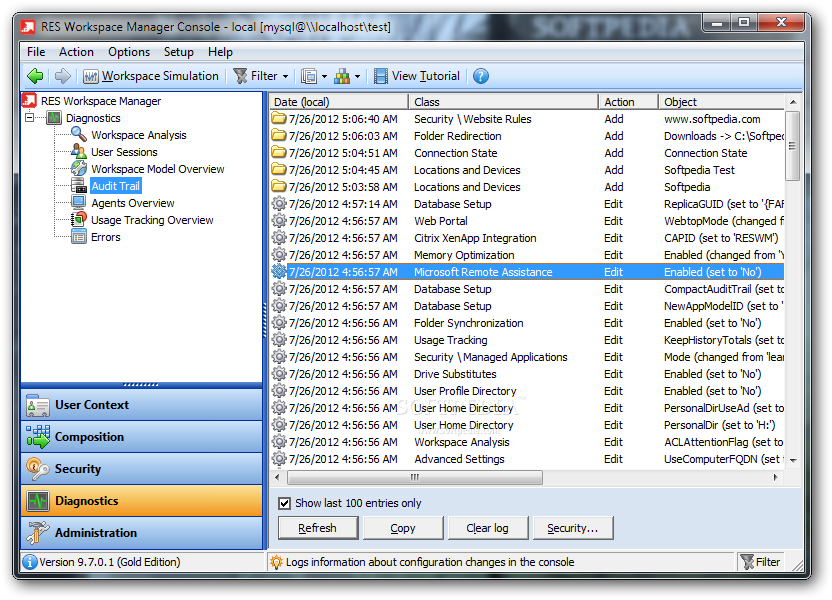
Task: Open the Filter dropdown arrow in toolbar
Action: click(285, 77)
